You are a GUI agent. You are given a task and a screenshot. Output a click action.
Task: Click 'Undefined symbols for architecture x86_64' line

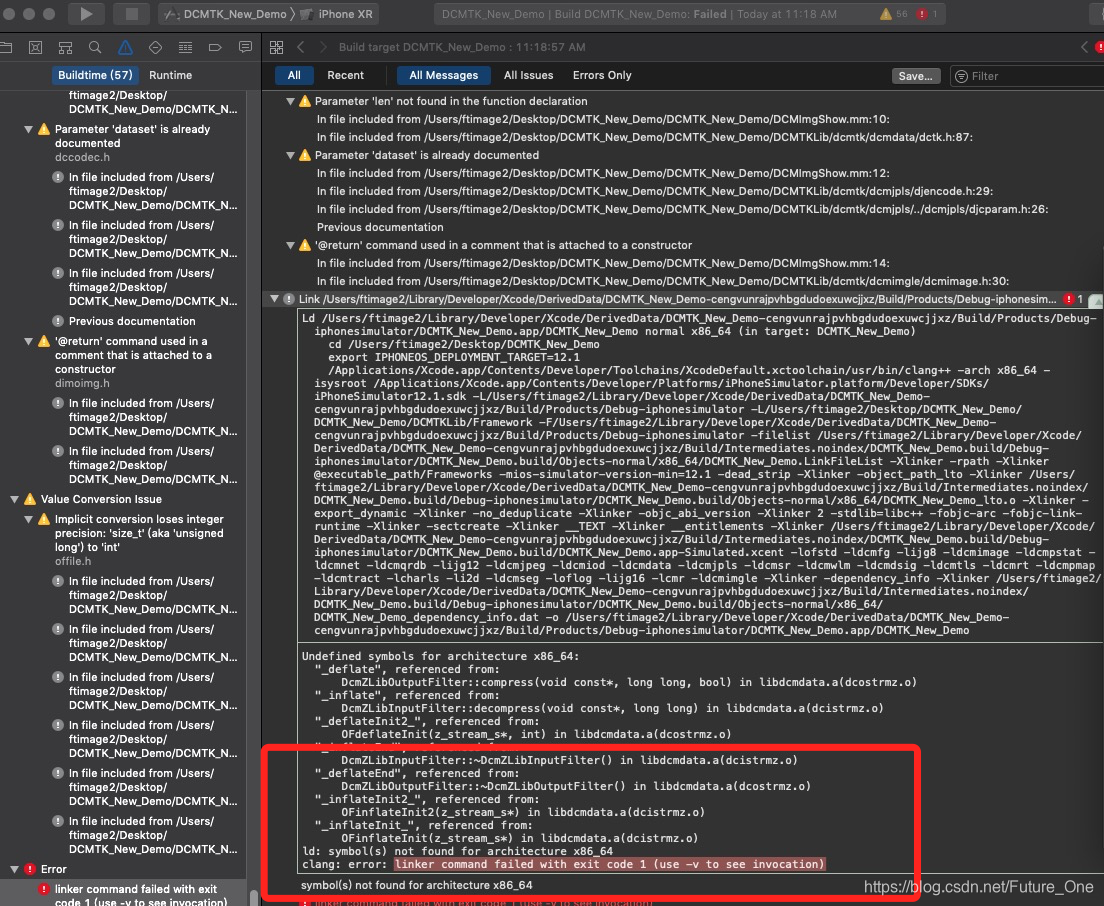pyautogui.click(x=440, y=656)
